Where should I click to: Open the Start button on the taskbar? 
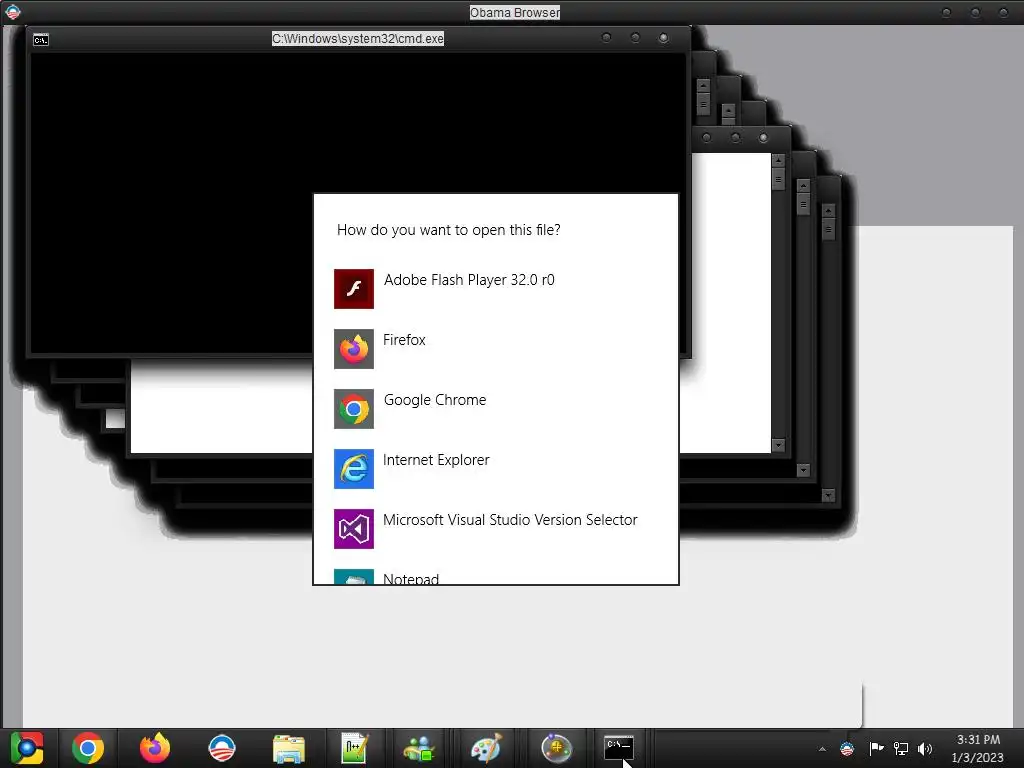pyautogui.click(x=27, y=748)
